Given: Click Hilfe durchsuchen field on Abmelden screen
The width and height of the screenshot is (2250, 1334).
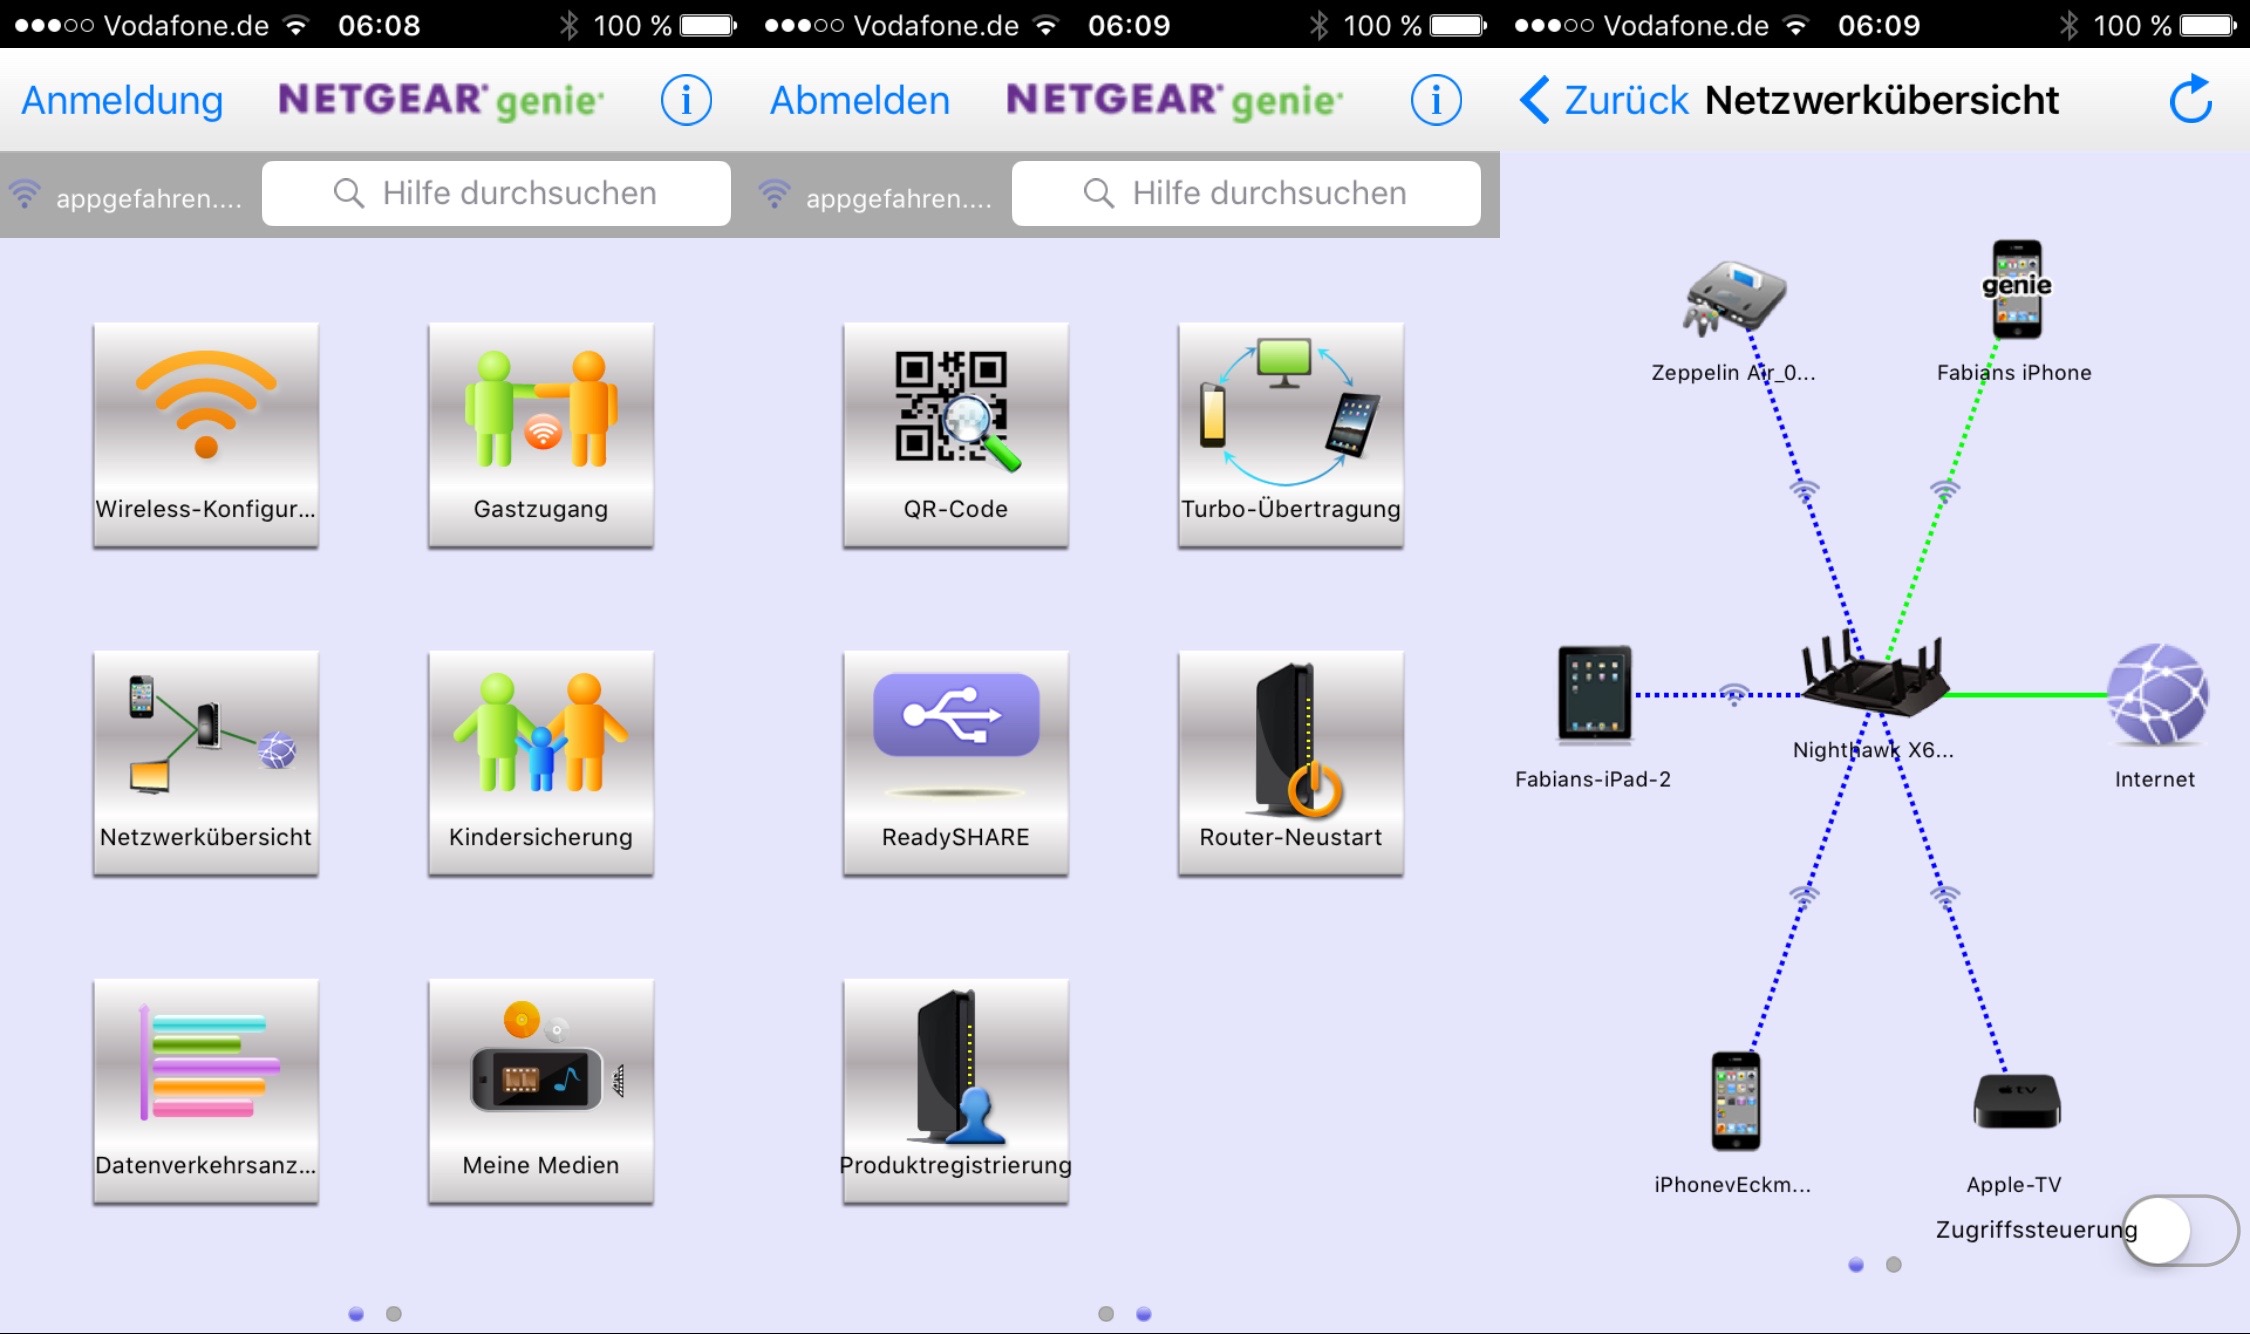Looking at the screenshot, I should click(x=1246, y=193).
